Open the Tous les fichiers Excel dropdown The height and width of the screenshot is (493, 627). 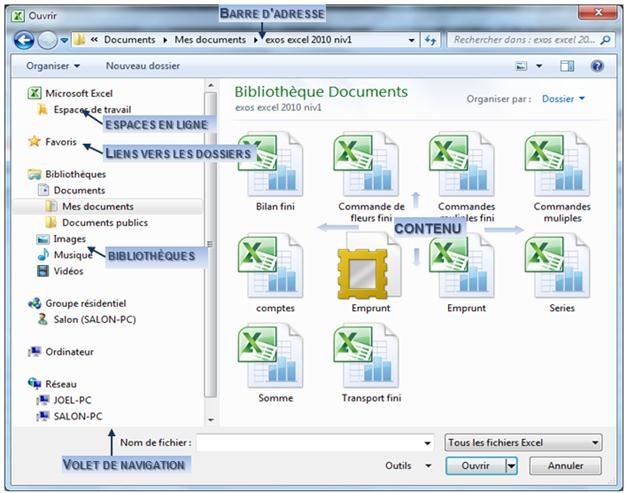(523, 442)
